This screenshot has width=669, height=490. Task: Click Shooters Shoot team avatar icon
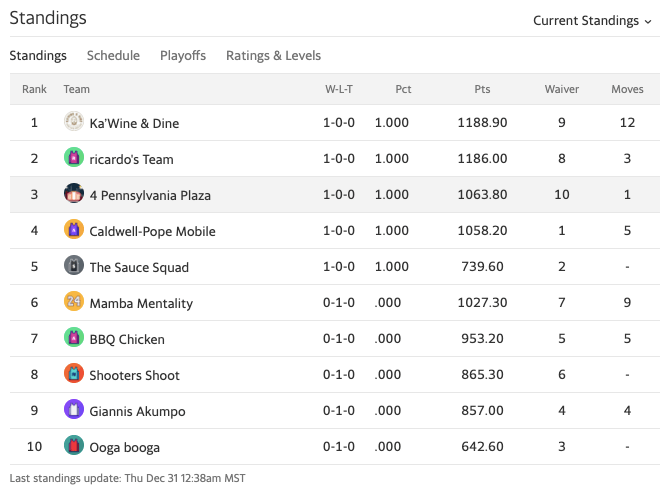(x=73, y=374)
